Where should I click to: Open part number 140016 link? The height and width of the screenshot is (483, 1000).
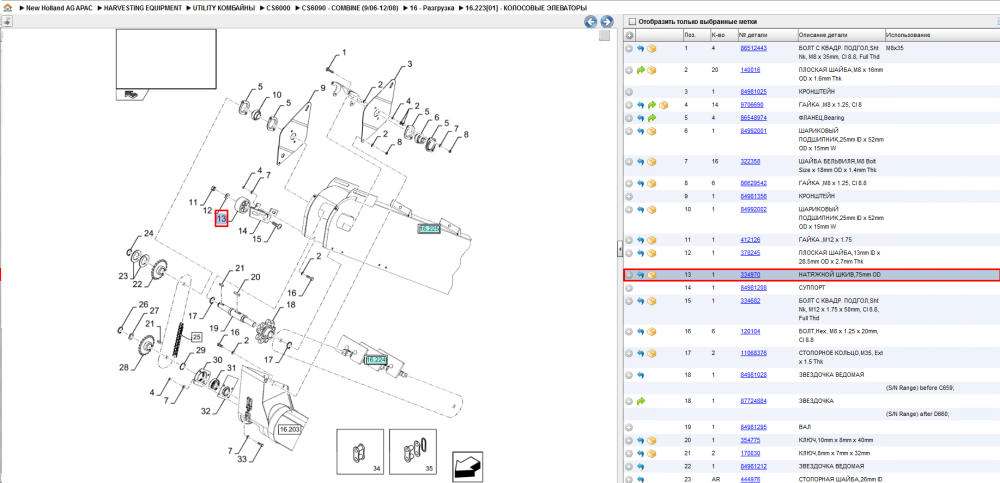tap(750, 70)
